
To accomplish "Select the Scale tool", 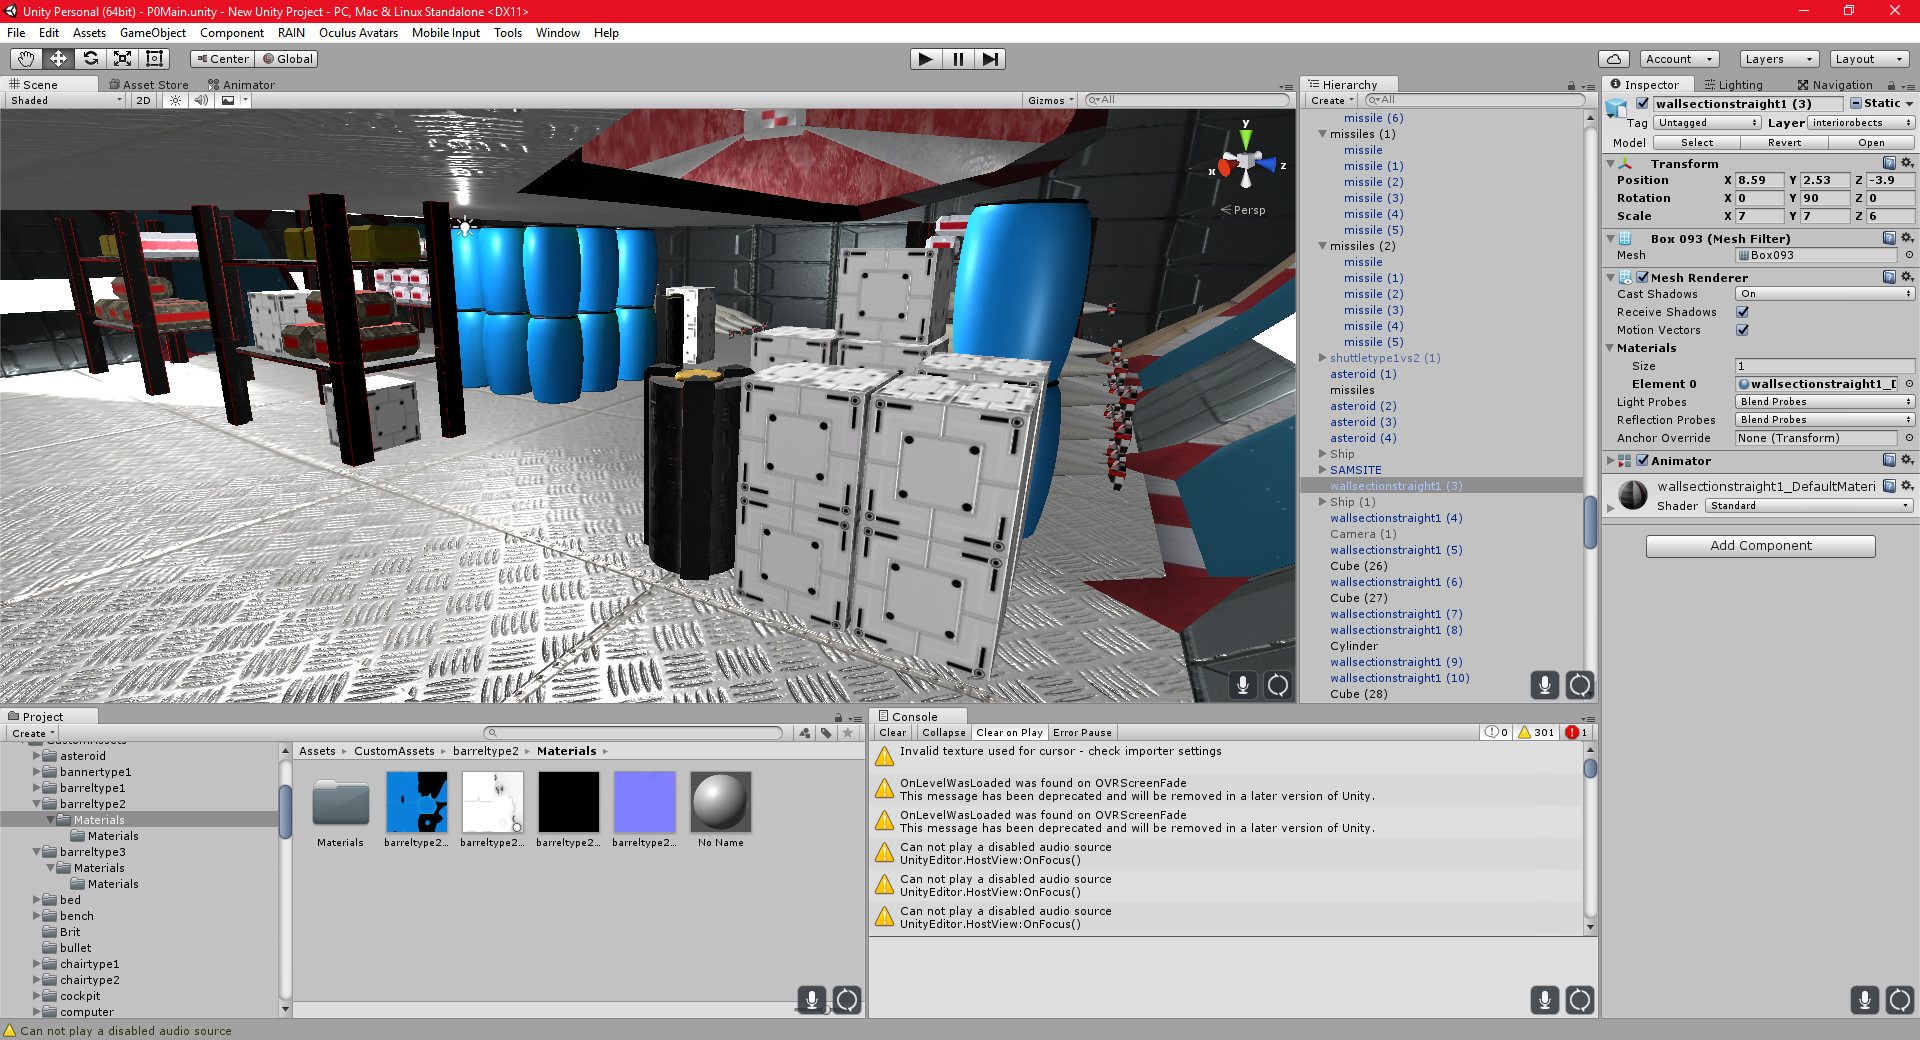I will click(x=122, y=59).
